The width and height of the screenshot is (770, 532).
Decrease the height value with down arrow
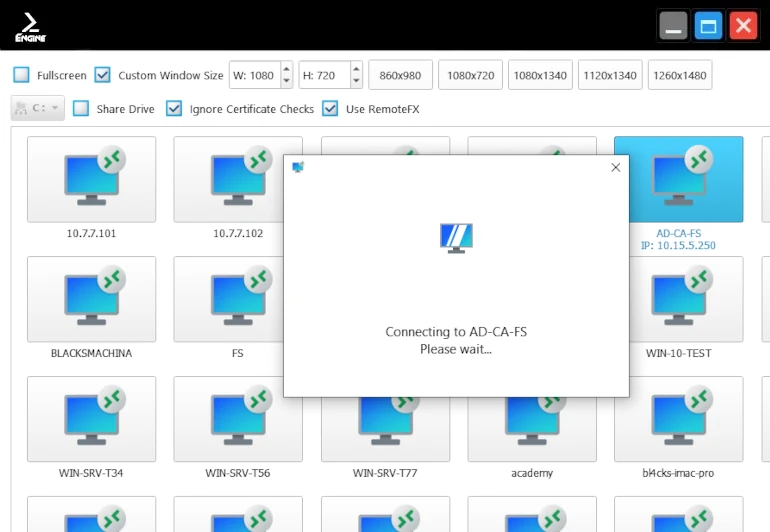357,82
